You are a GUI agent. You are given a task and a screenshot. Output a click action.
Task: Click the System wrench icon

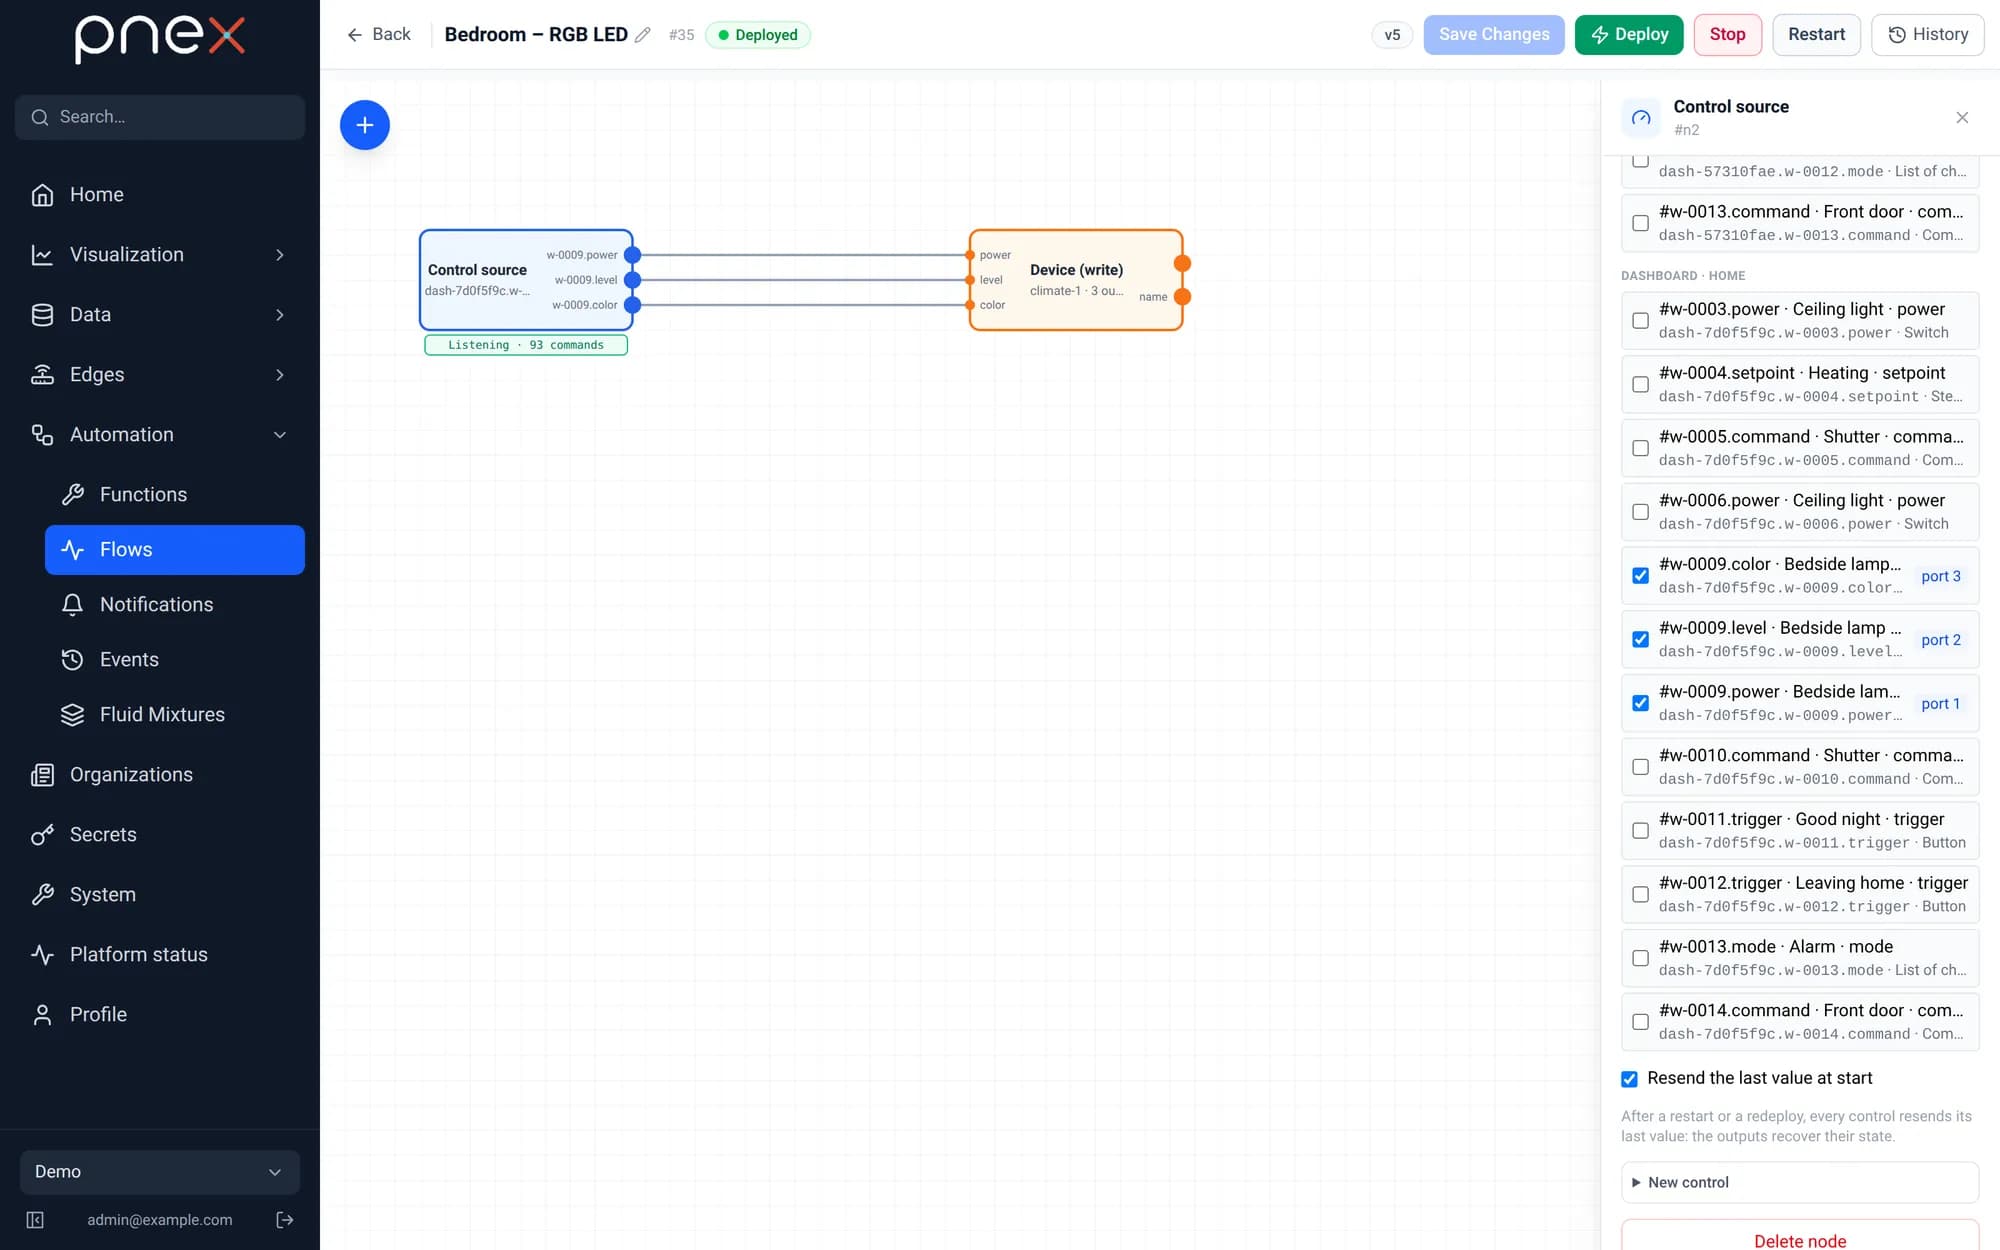42,894
